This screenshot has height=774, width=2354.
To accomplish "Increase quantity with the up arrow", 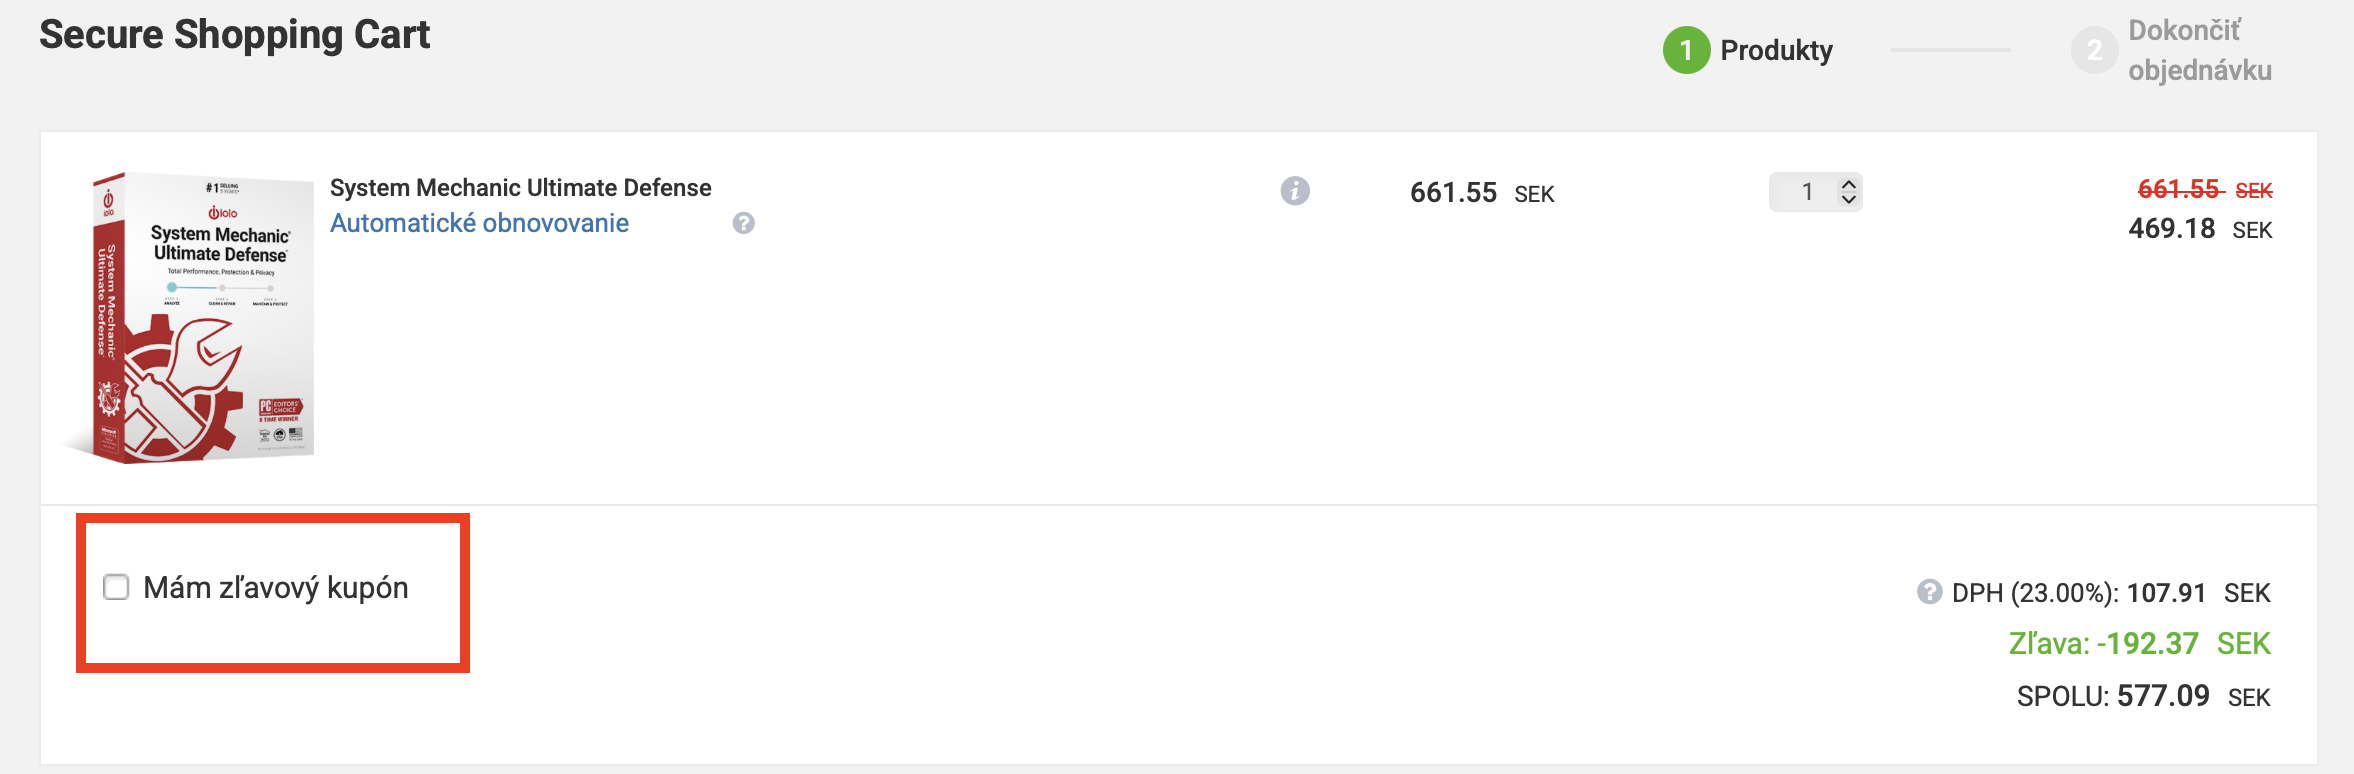I will [1849, 183].
